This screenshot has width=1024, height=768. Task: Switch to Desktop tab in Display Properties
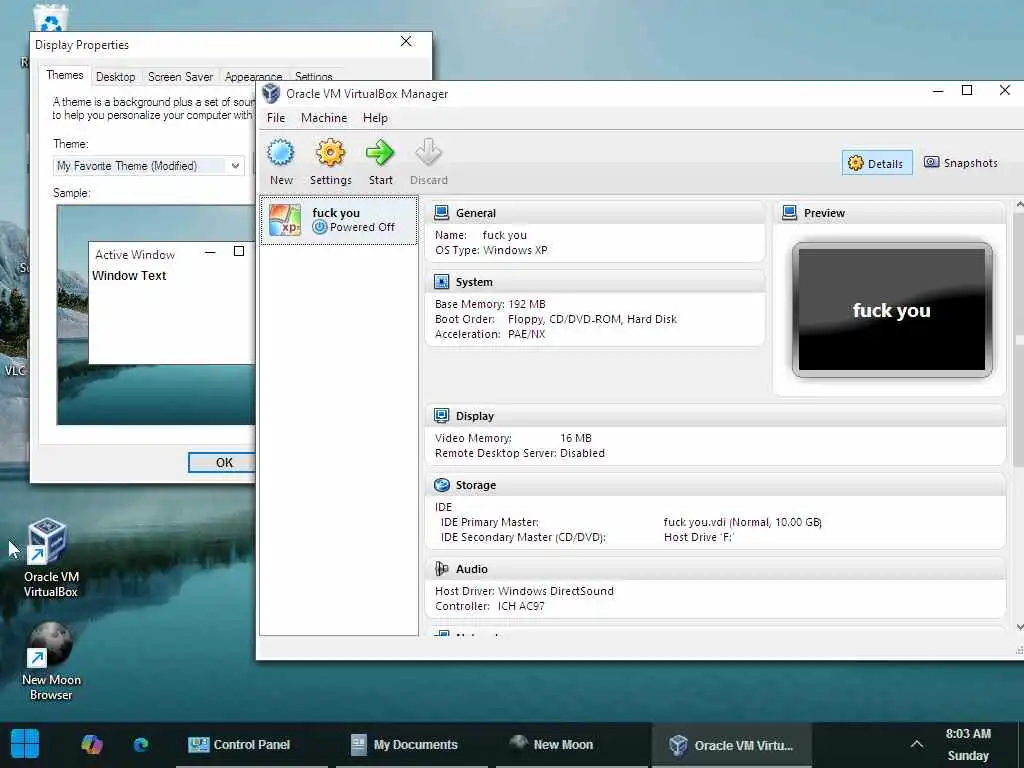tap(116, 77)
